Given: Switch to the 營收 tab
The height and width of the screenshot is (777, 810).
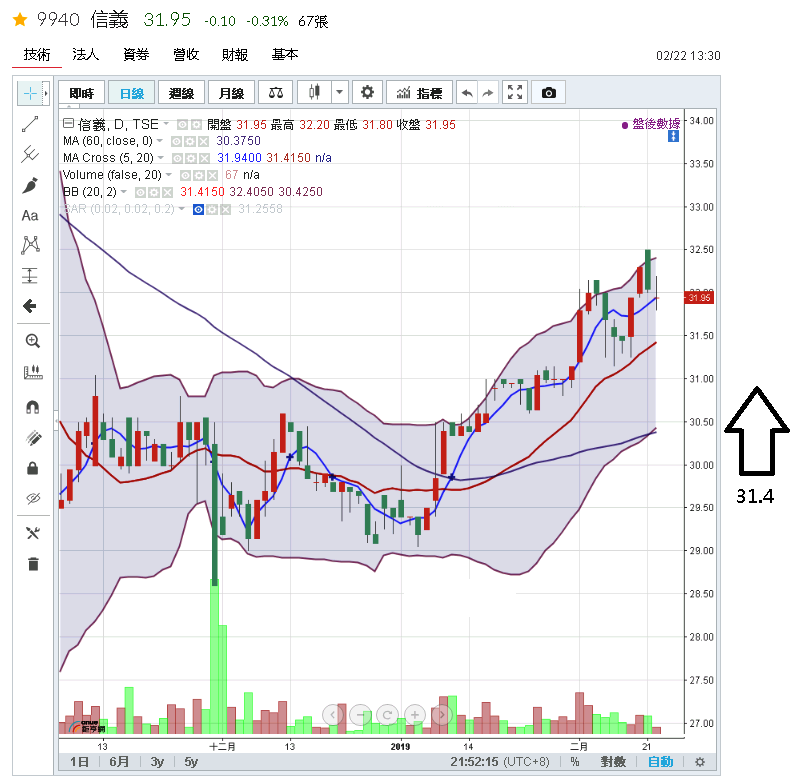Looking at the screenshot, I should [x=186, y=55].
